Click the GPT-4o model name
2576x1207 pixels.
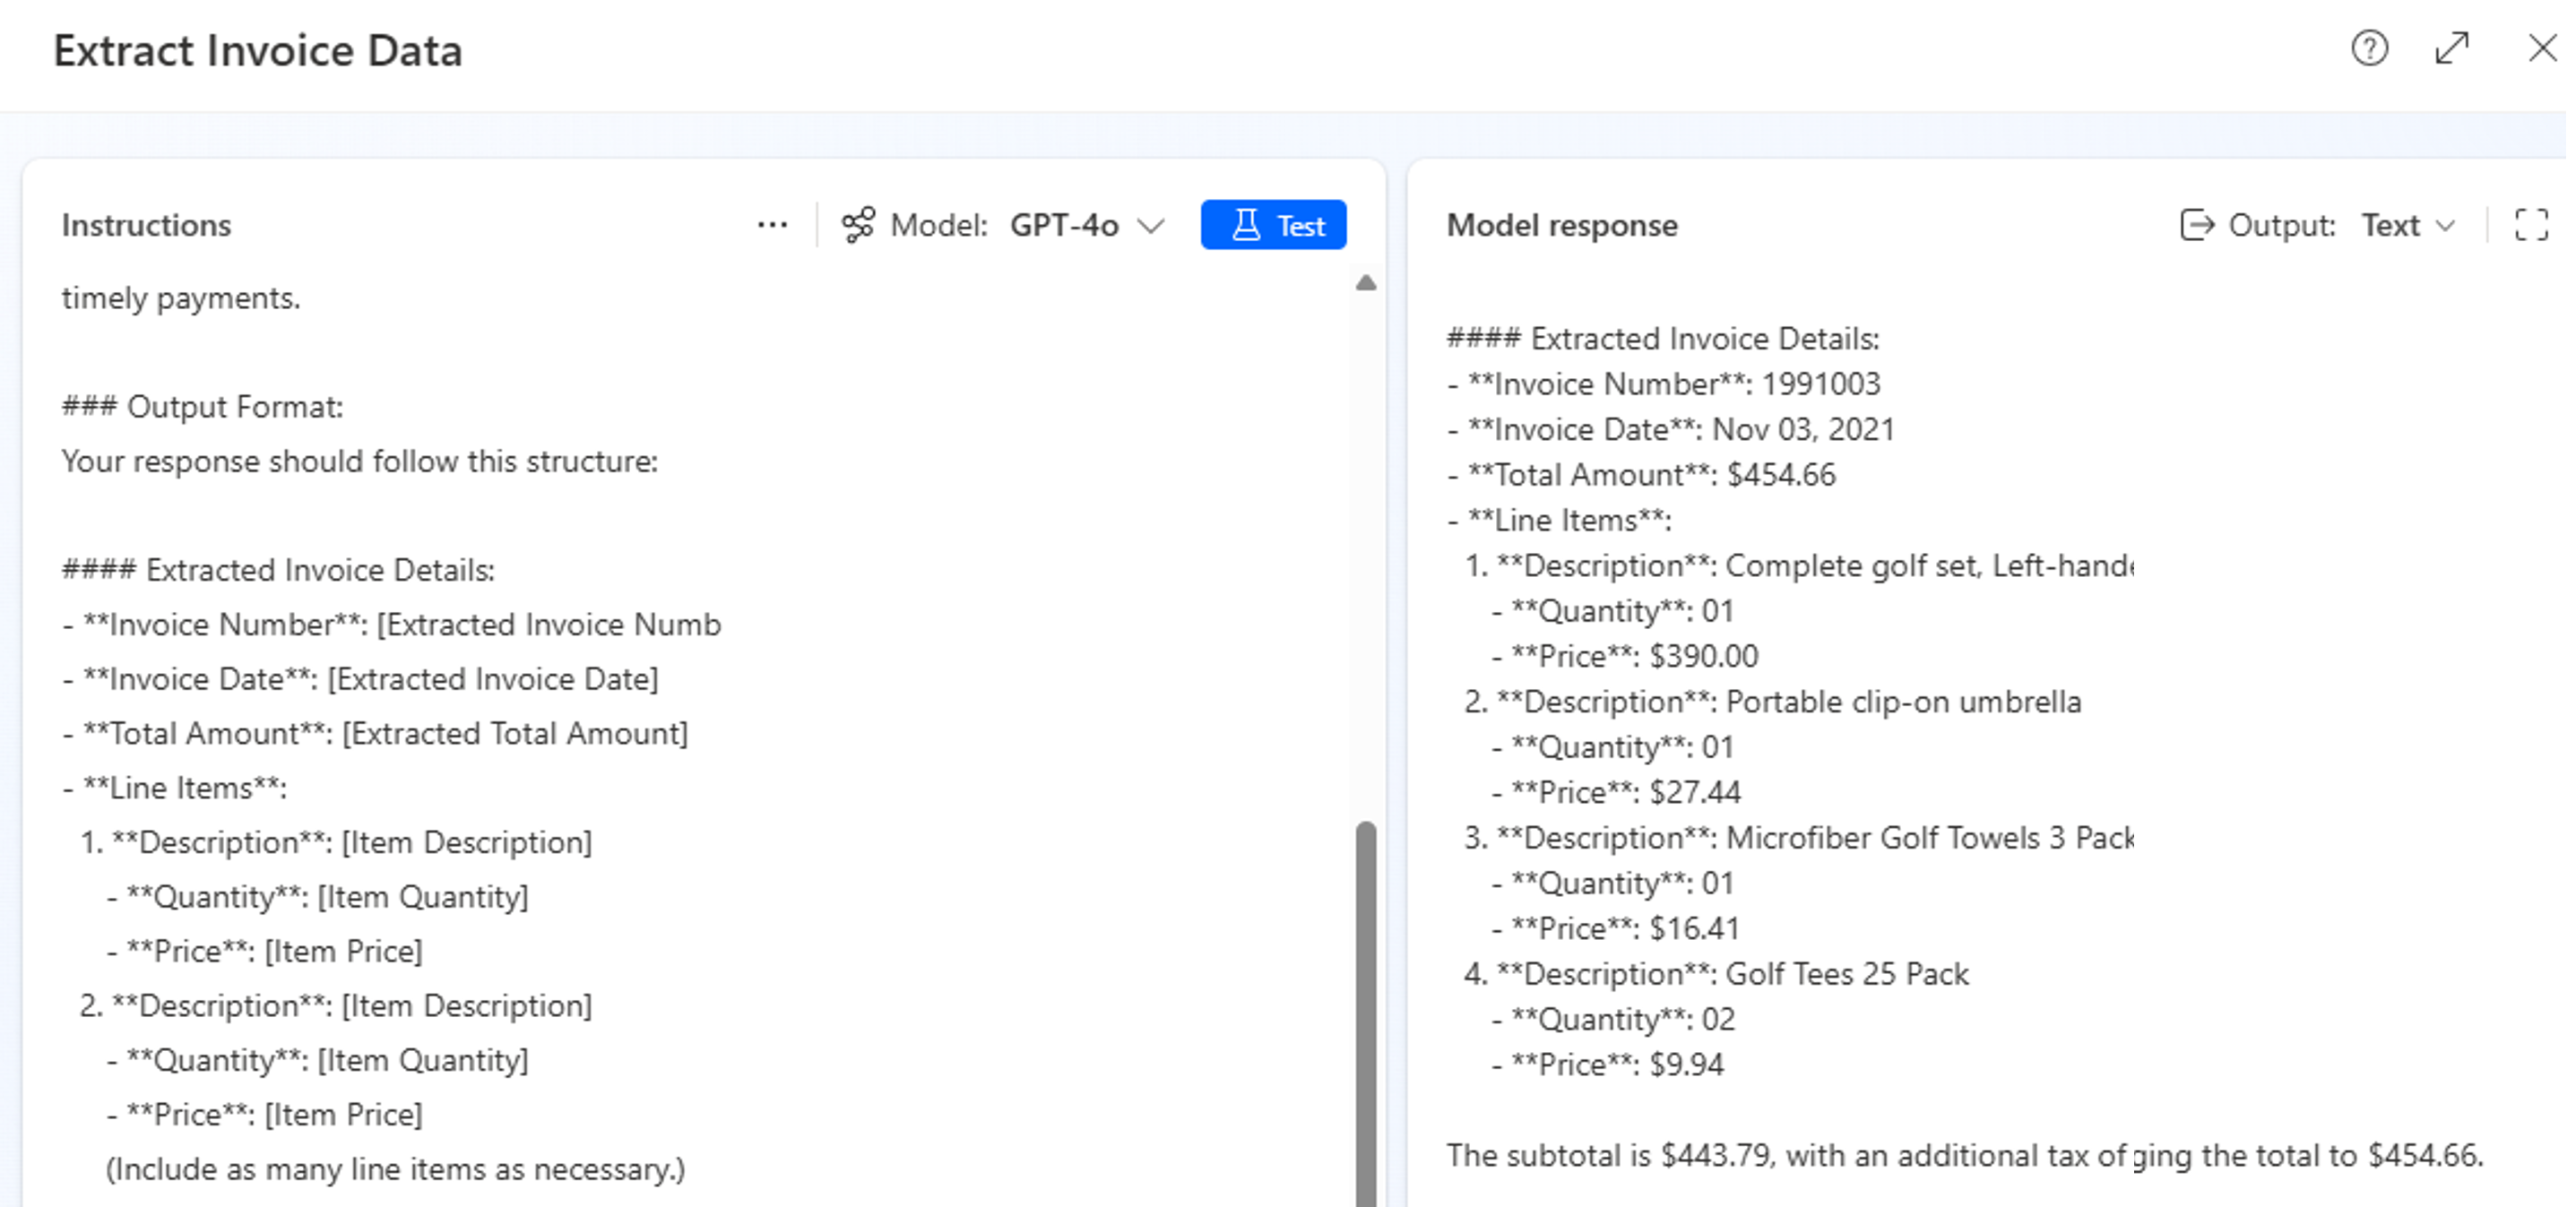[x=1064, y=225]
